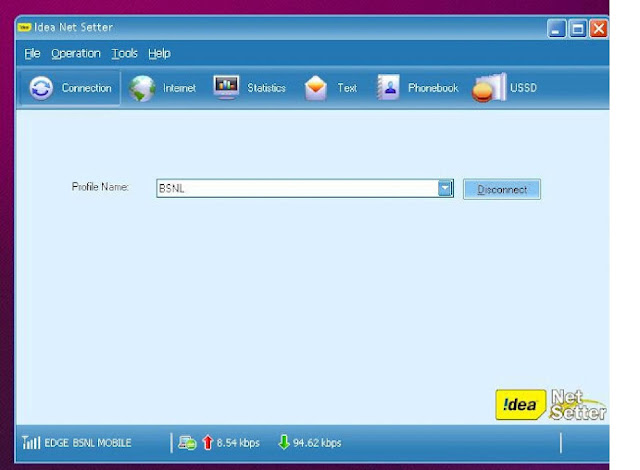640x470 pixels.
Task: Maximize the Idea Net Setter window
Action: coord(578,29)
